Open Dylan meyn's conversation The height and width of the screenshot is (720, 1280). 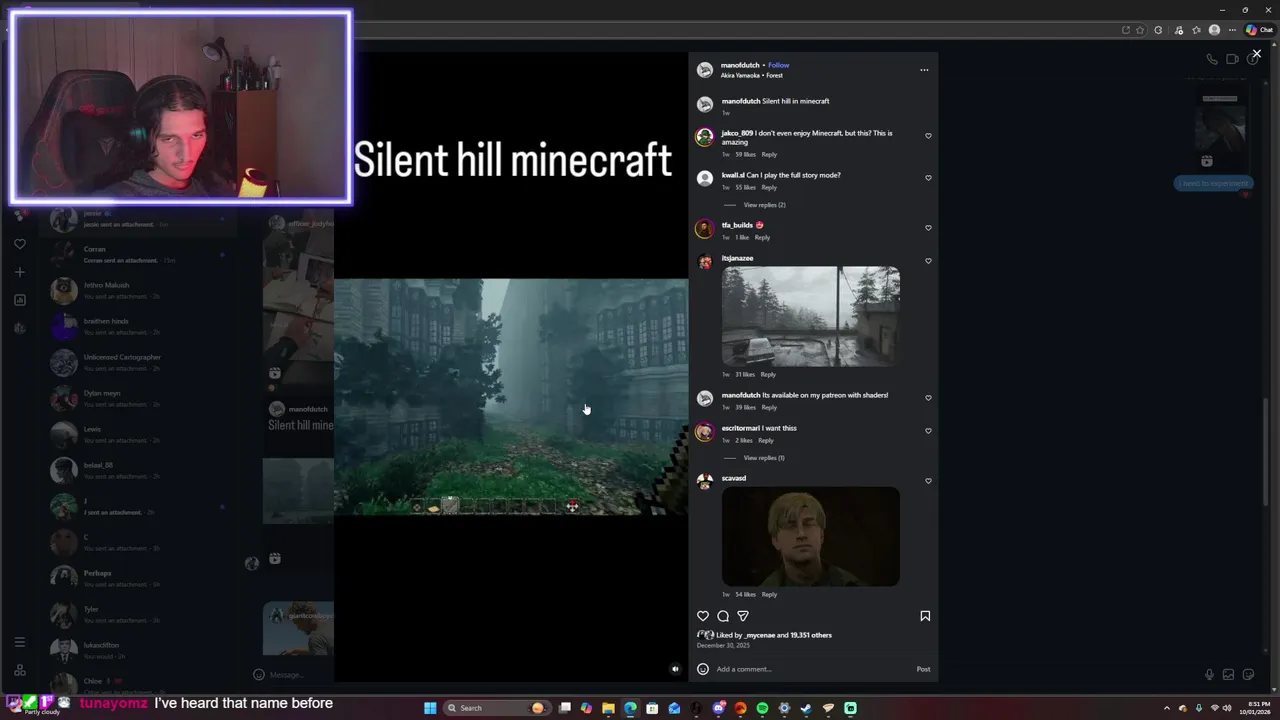point(137,398)
